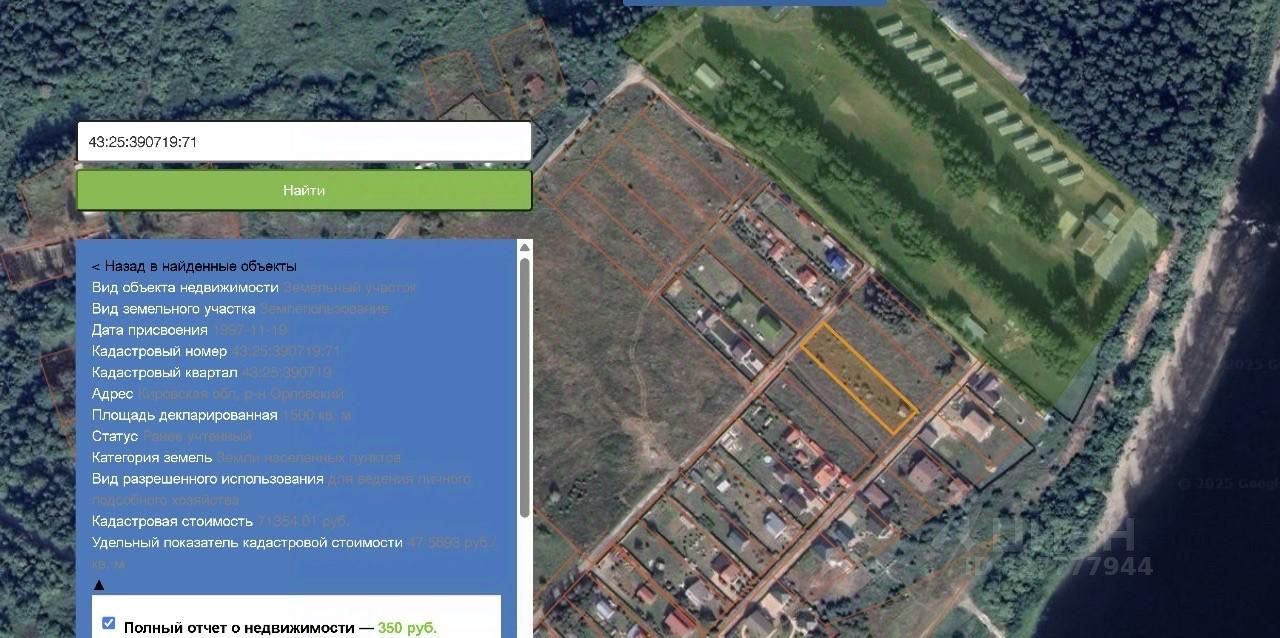Click the cadastral number search field
This screenshot has width=1280, height=638.
[x=304, y=142]
